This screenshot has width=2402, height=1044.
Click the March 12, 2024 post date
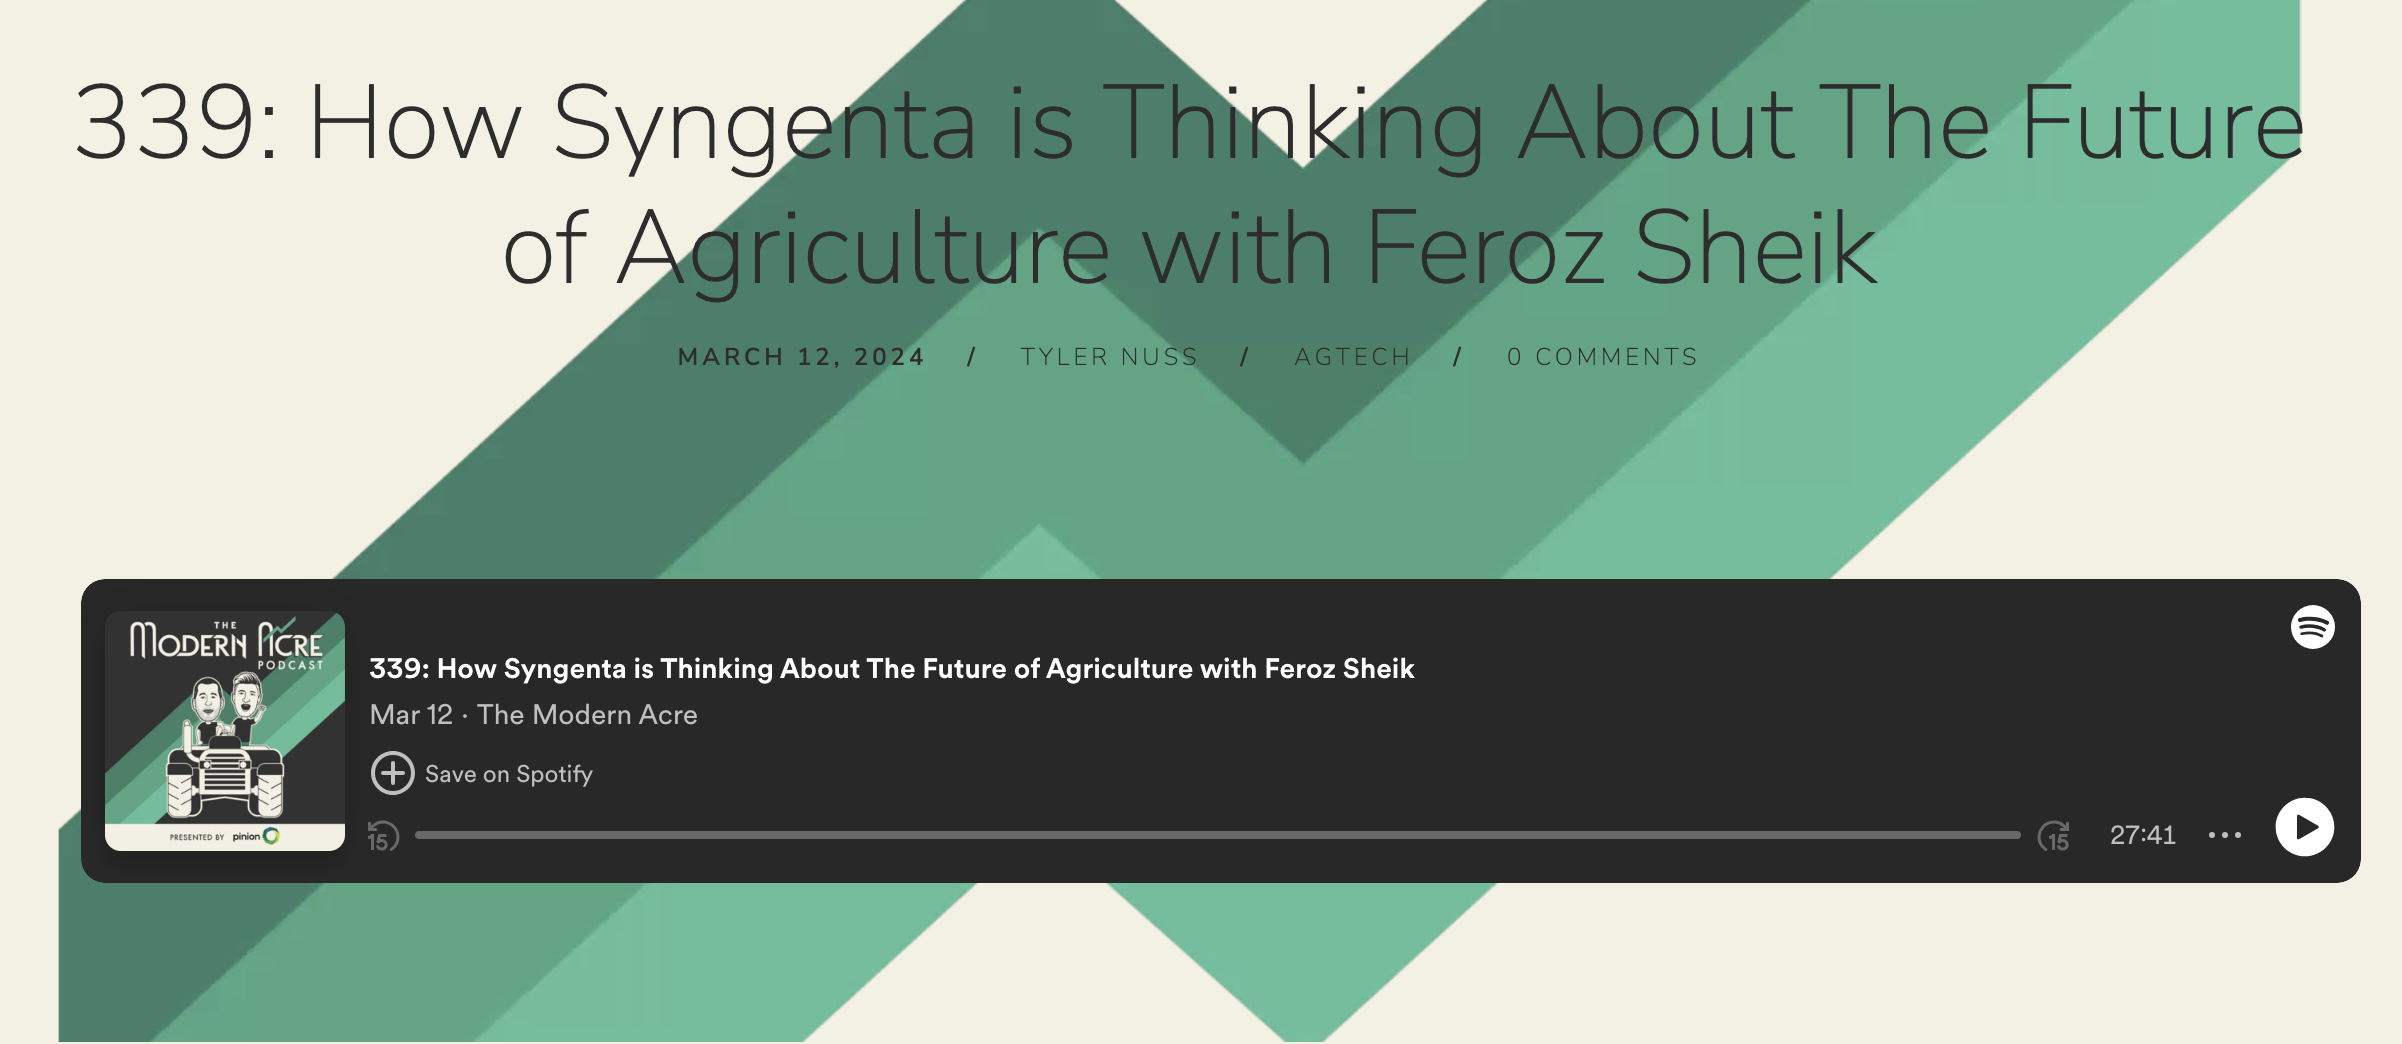[801, 357]
